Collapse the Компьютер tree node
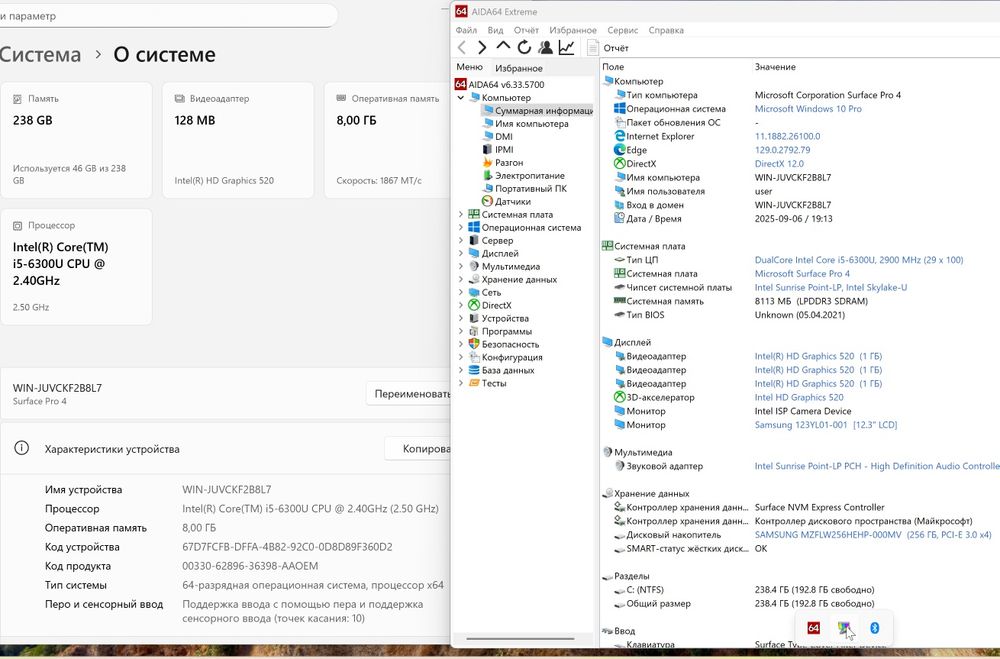1000x659 pixels. point(460,98)
